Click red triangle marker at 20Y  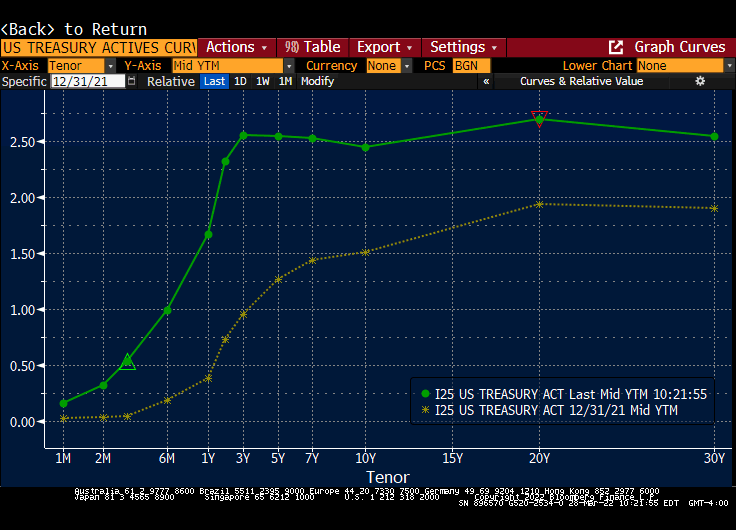[539, 117]
